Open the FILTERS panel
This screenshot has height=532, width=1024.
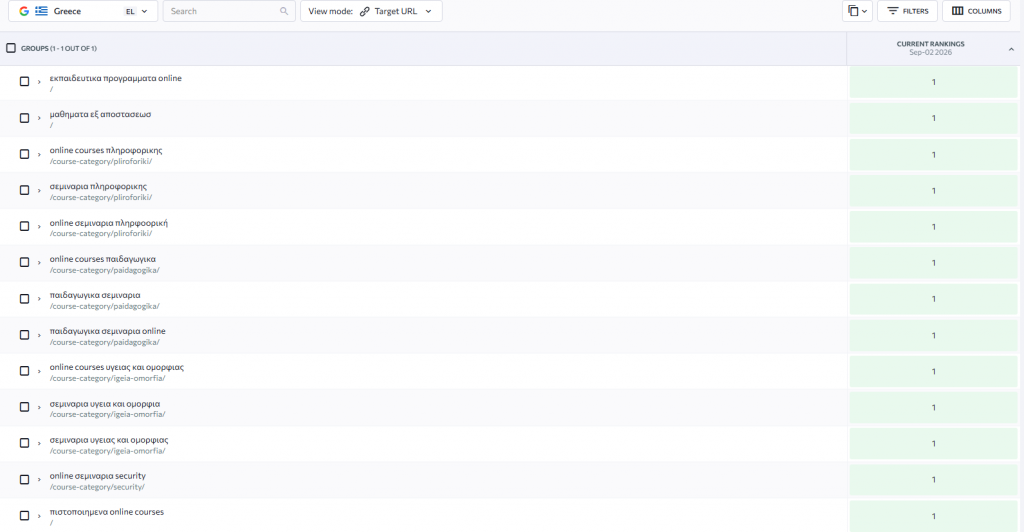click(x=908, y=11)
